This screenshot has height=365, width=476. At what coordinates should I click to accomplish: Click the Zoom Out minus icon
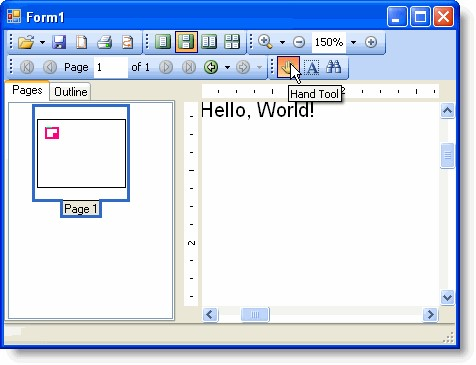(x=299, y=42)
